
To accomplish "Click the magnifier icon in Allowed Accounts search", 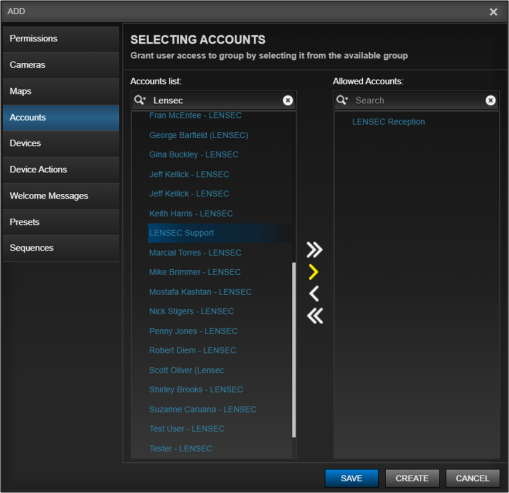I will pos(342,100).
